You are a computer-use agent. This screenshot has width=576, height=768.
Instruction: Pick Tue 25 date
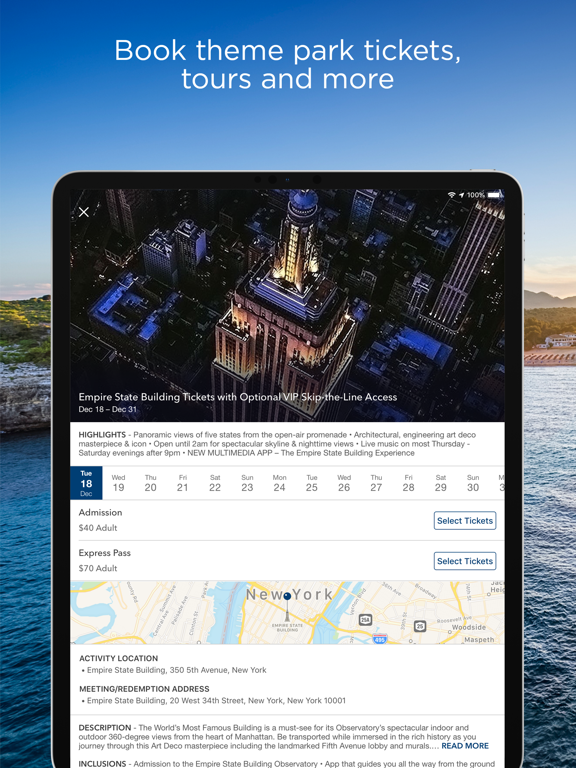tap(312, 483)
